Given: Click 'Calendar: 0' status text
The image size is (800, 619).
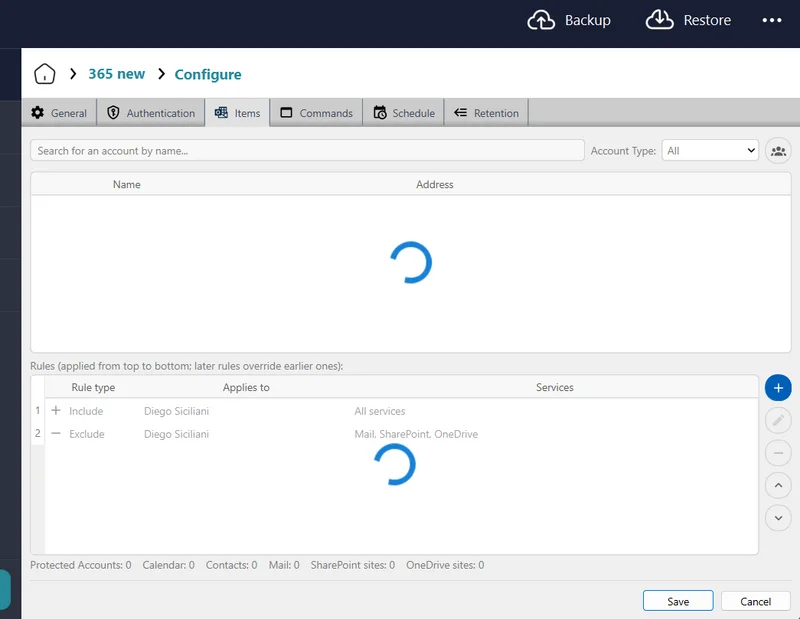Looking at the screenshot, I should click(x=168, y=565).
